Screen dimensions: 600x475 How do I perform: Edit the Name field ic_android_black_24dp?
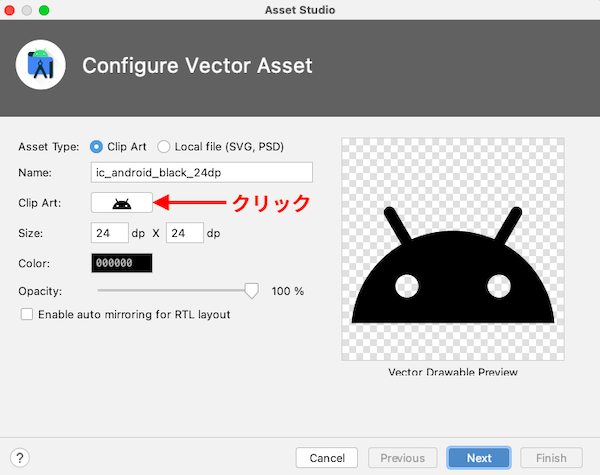[202, 172]
